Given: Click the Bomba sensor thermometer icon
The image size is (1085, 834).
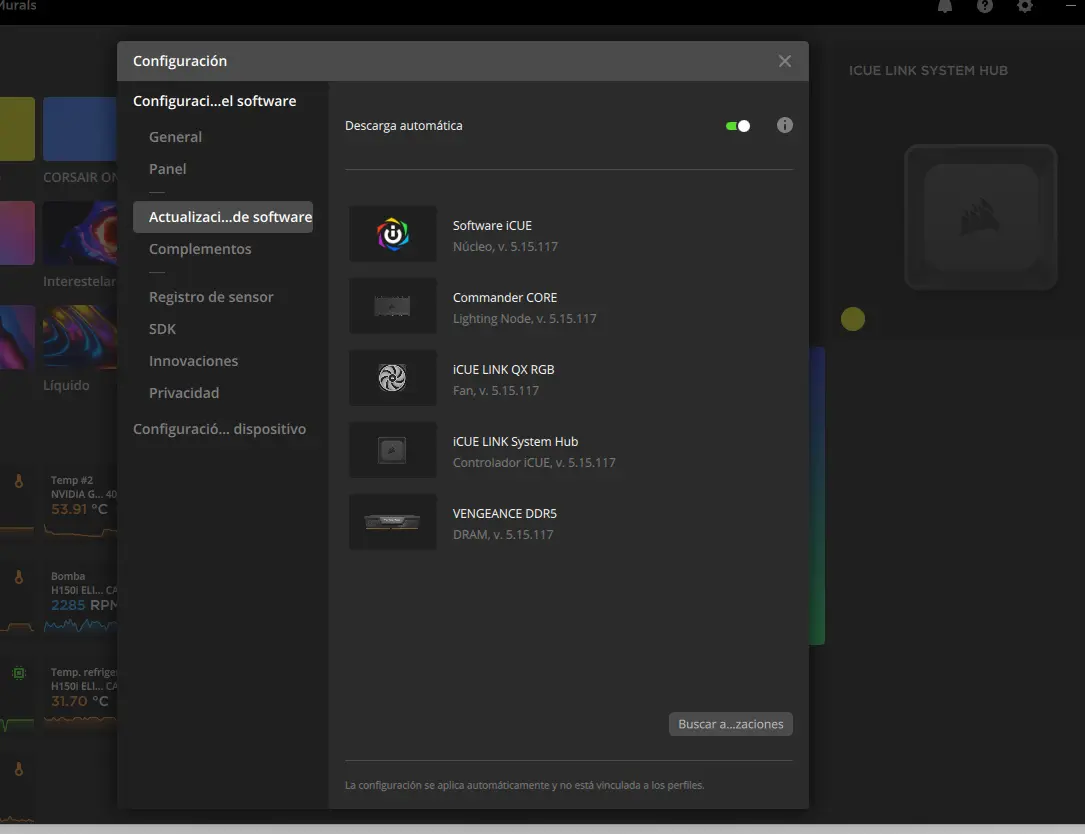Looking at the screenshot, I should point(19,577).
